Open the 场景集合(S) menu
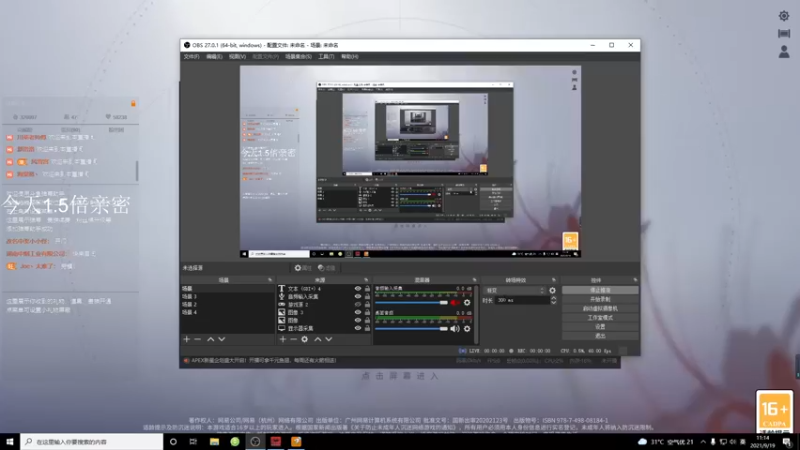 298,57
